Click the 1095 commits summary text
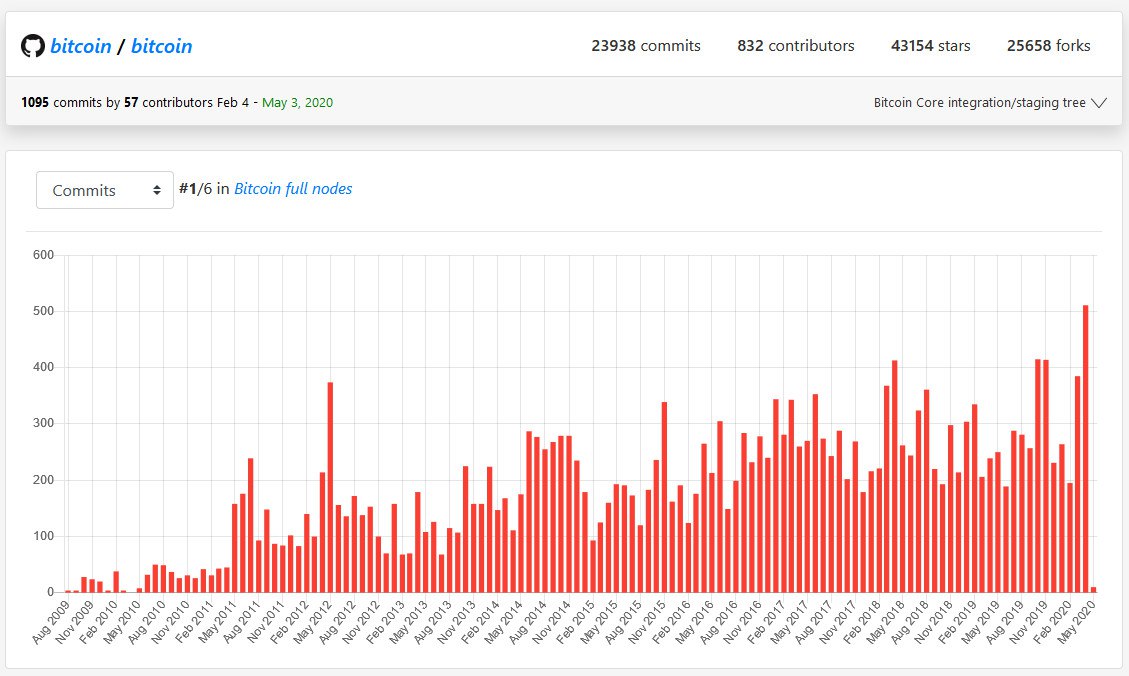The image size is (1129, 676). [x=61, y=102]
